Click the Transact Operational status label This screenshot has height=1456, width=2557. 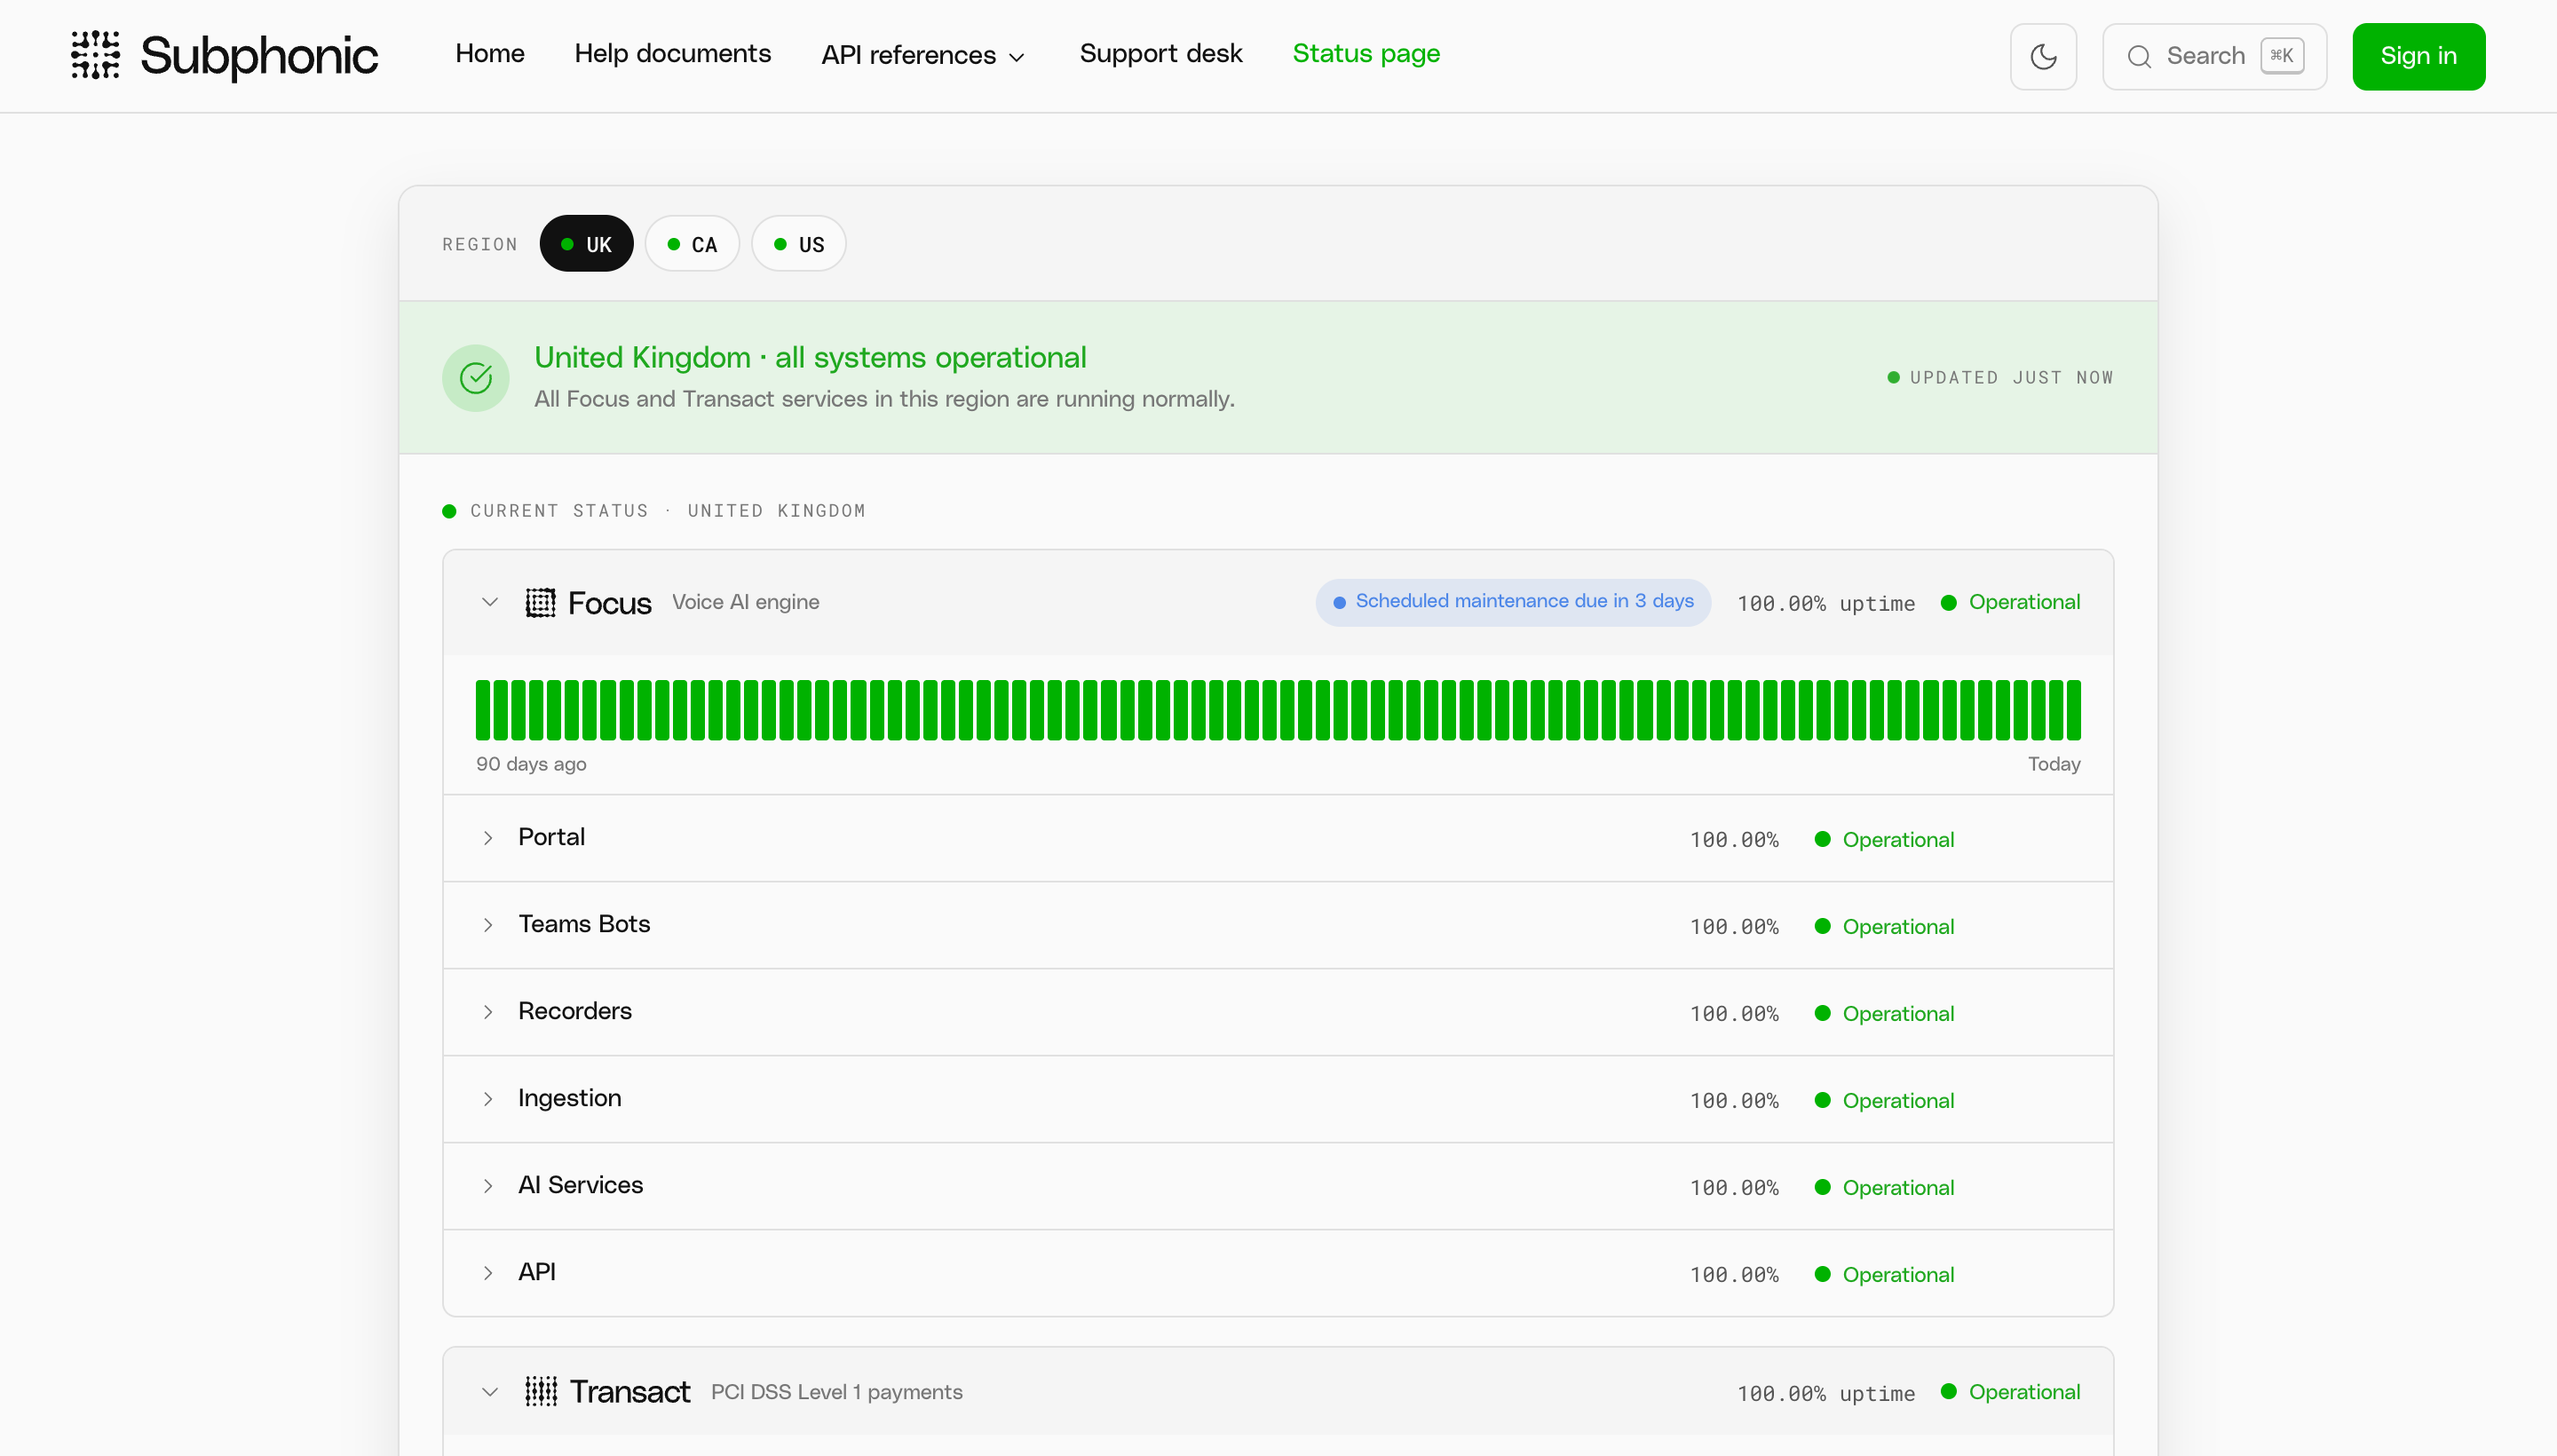(x=2011, y=1392)
